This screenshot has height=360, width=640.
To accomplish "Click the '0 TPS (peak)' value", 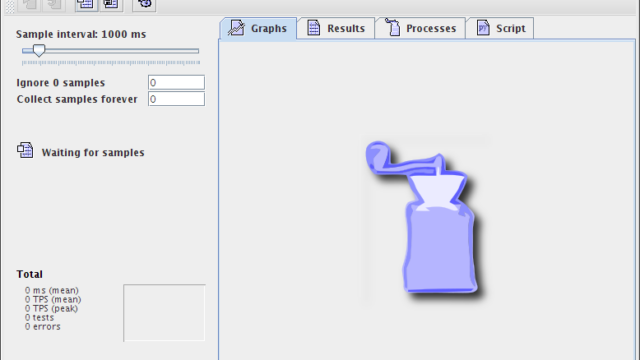I will click(51, 309).
